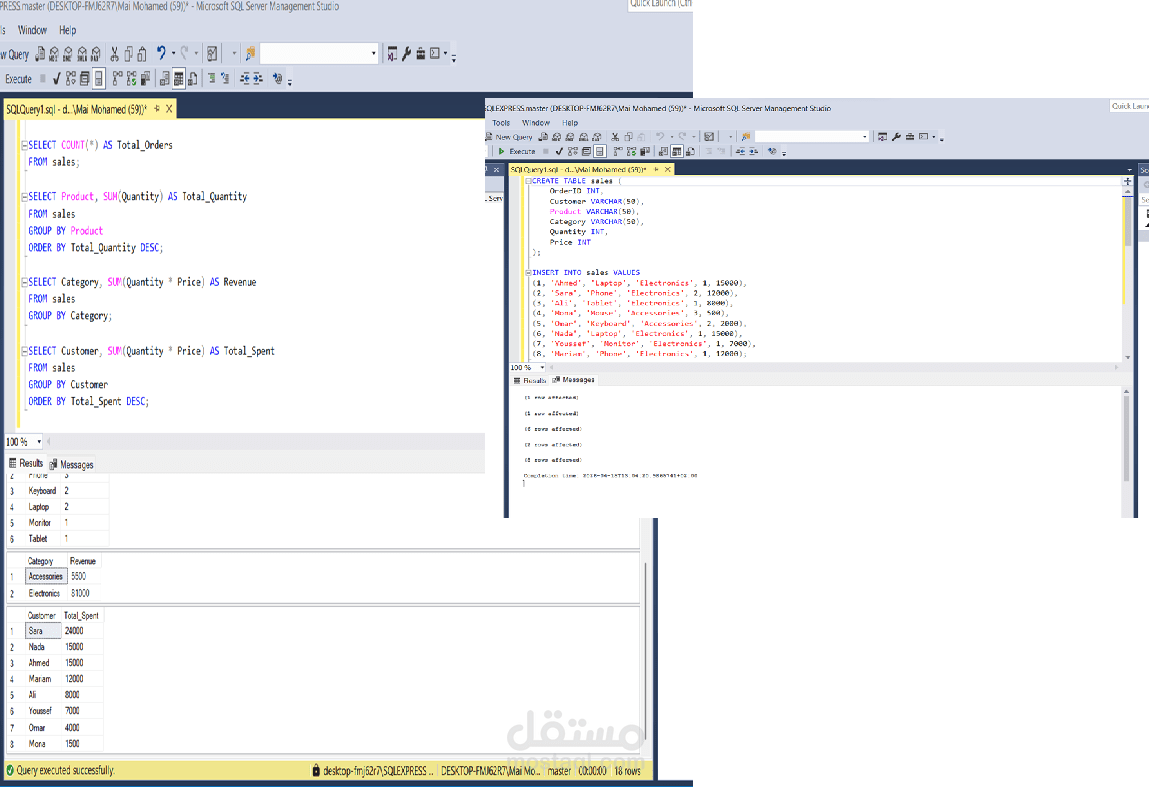This screenshot has height=790, width=1152.
Task: Click the DAX query icon in left toolbar
Action: (96, 54)
